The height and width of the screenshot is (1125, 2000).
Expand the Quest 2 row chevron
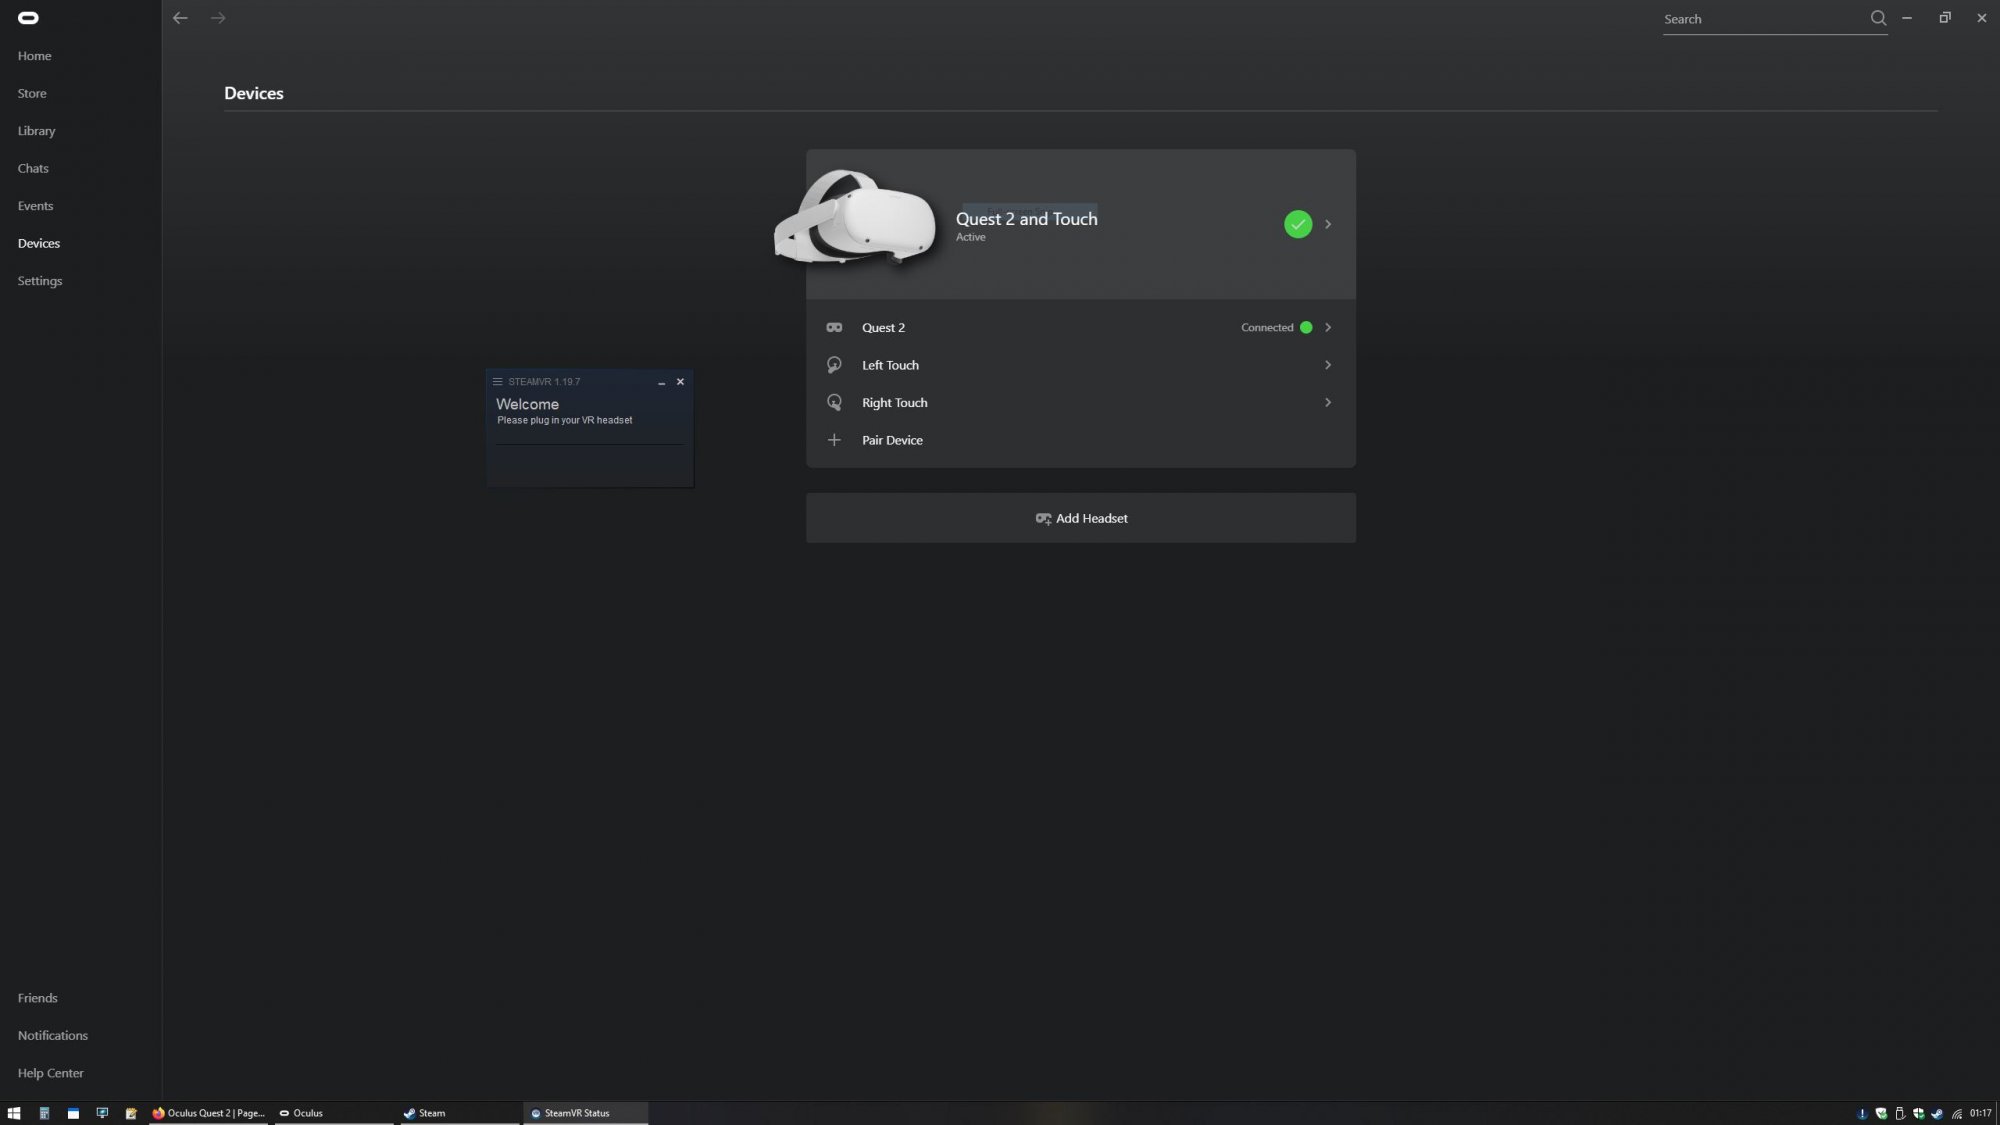pyautogui.click(x=1328, y=328)
